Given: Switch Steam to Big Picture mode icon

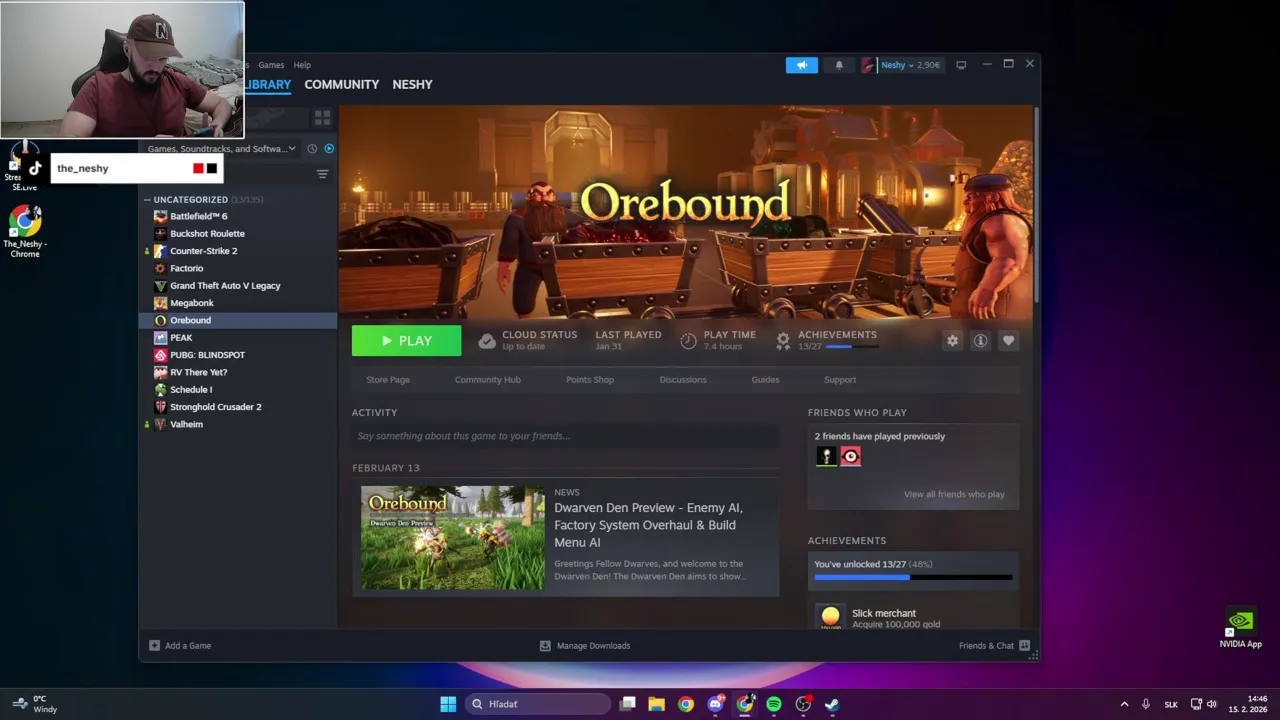Looking at the screenshot, I should click(961, 65).
